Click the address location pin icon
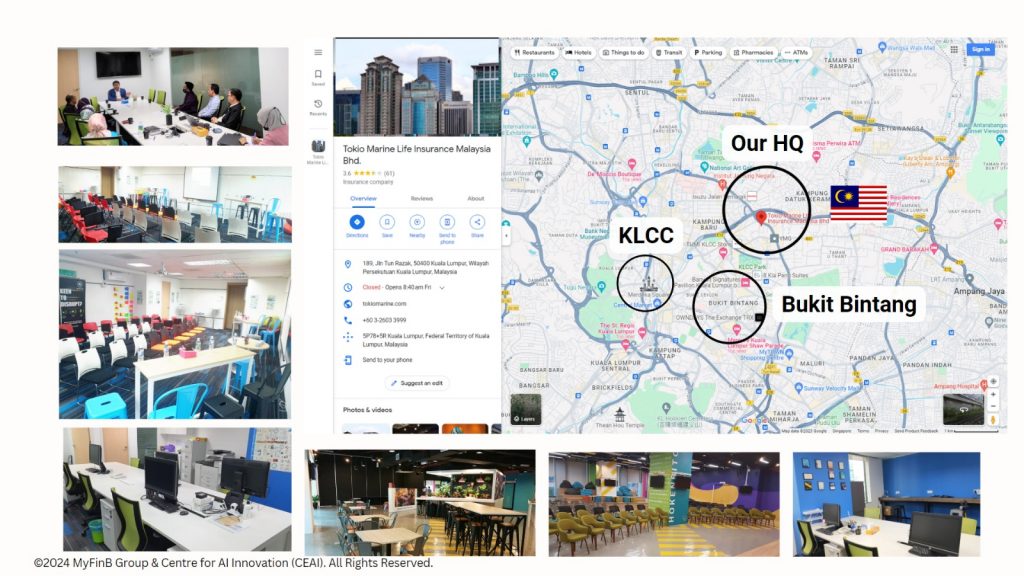The width and height of the screenshot is (1024, 576). coord(348,264)
